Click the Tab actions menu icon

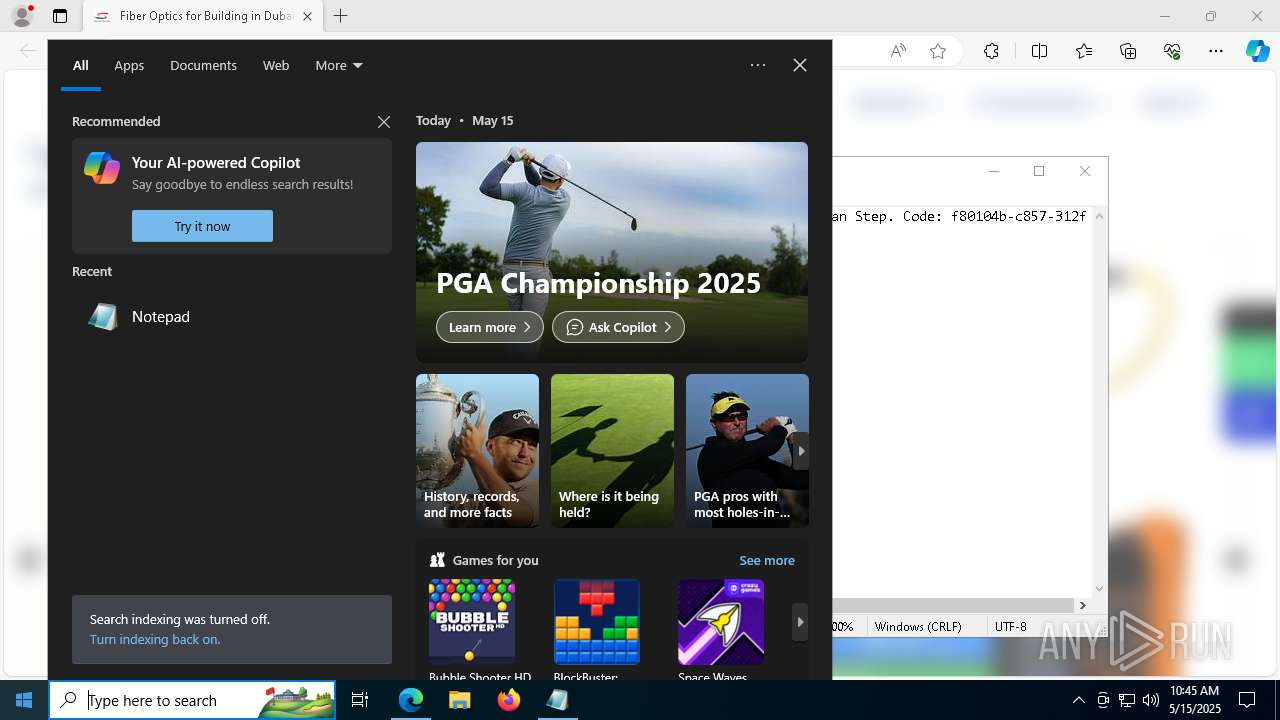coord(60,16)
